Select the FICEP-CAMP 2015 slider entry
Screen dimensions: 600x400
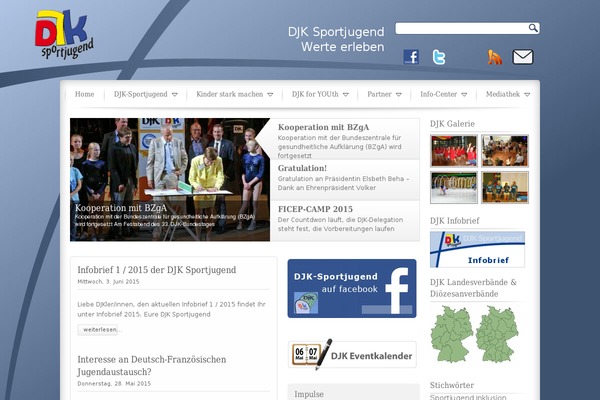[344, 221]
